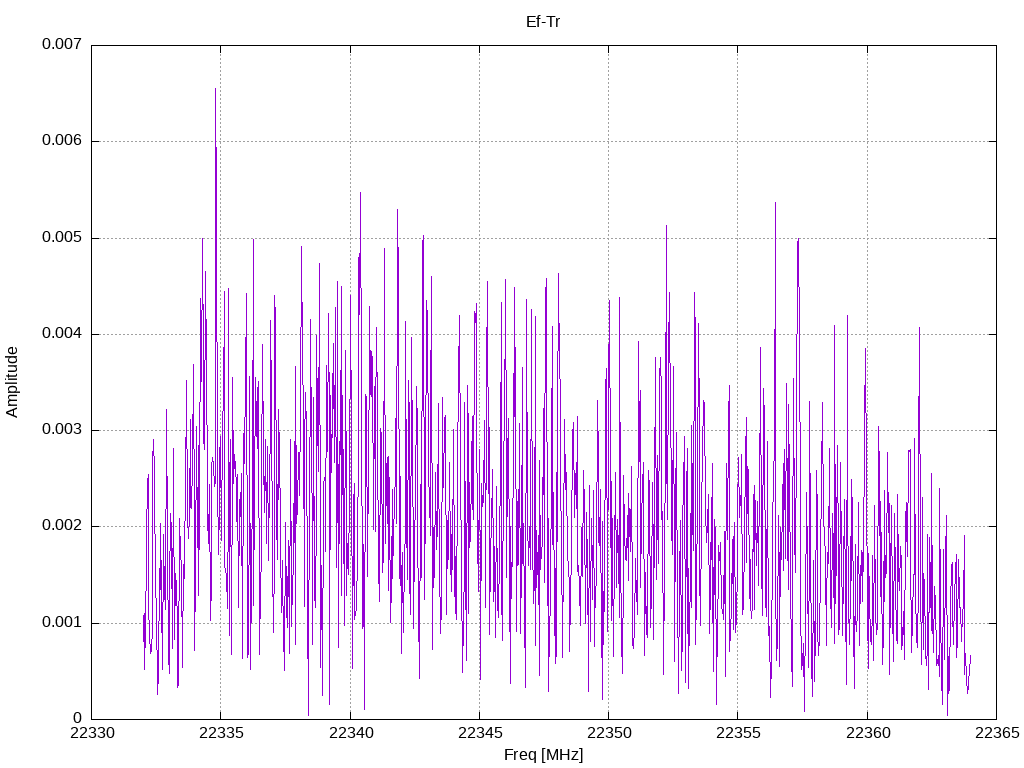Click the x-axis tick label 22360
This screenshot has width=1024, height=768.
pos(868,733)
